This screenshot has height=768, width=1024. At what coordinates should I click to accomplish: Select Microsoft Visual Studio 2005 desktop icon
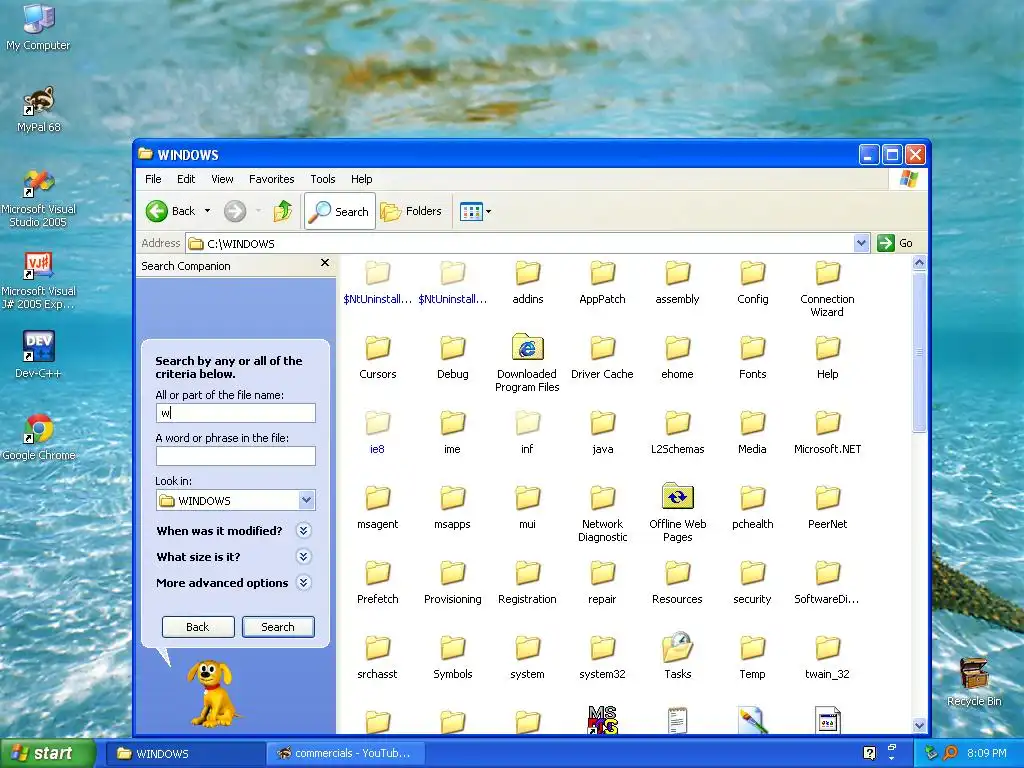pos(38,198)
